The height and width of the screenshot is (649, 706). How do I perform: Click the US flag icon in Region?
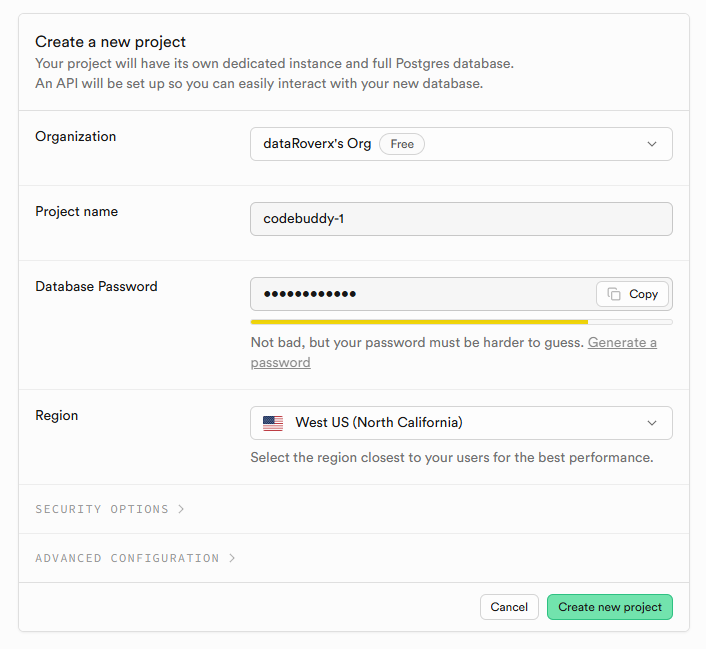273,423
